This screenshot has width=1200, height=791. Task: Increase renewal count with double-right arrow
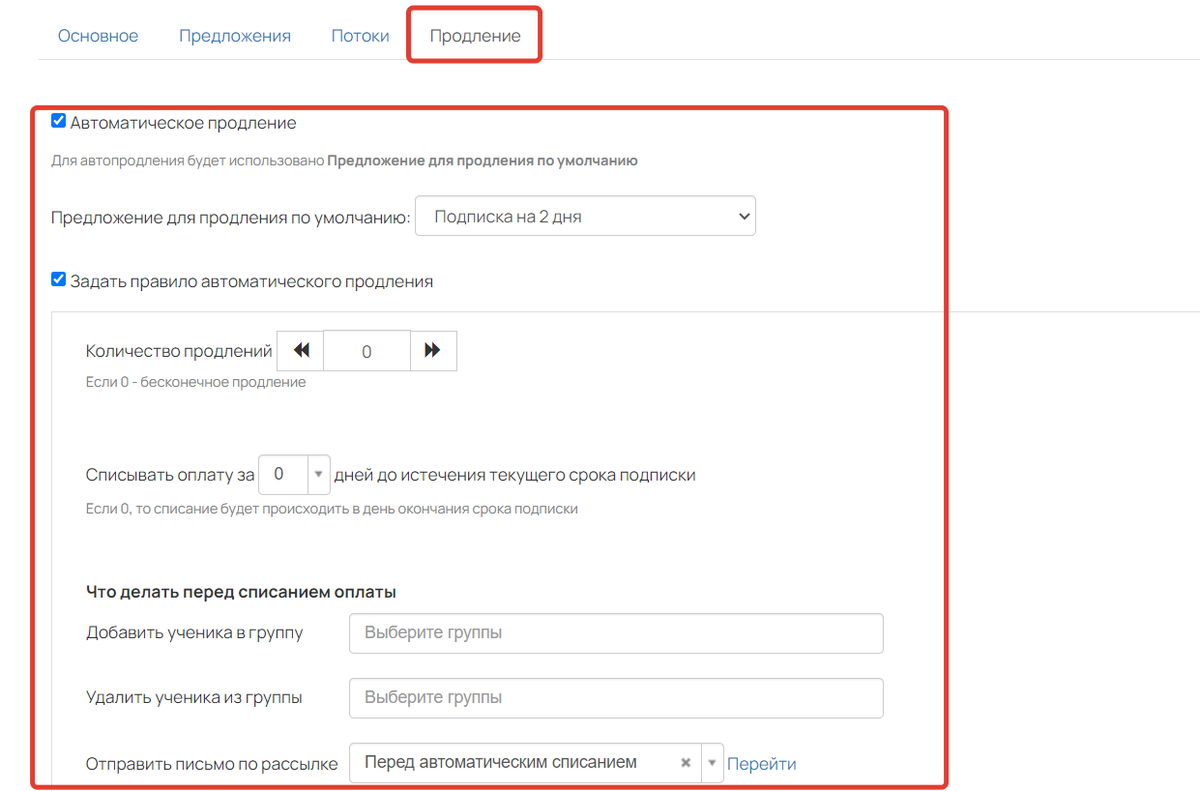(x=433, y=351)
